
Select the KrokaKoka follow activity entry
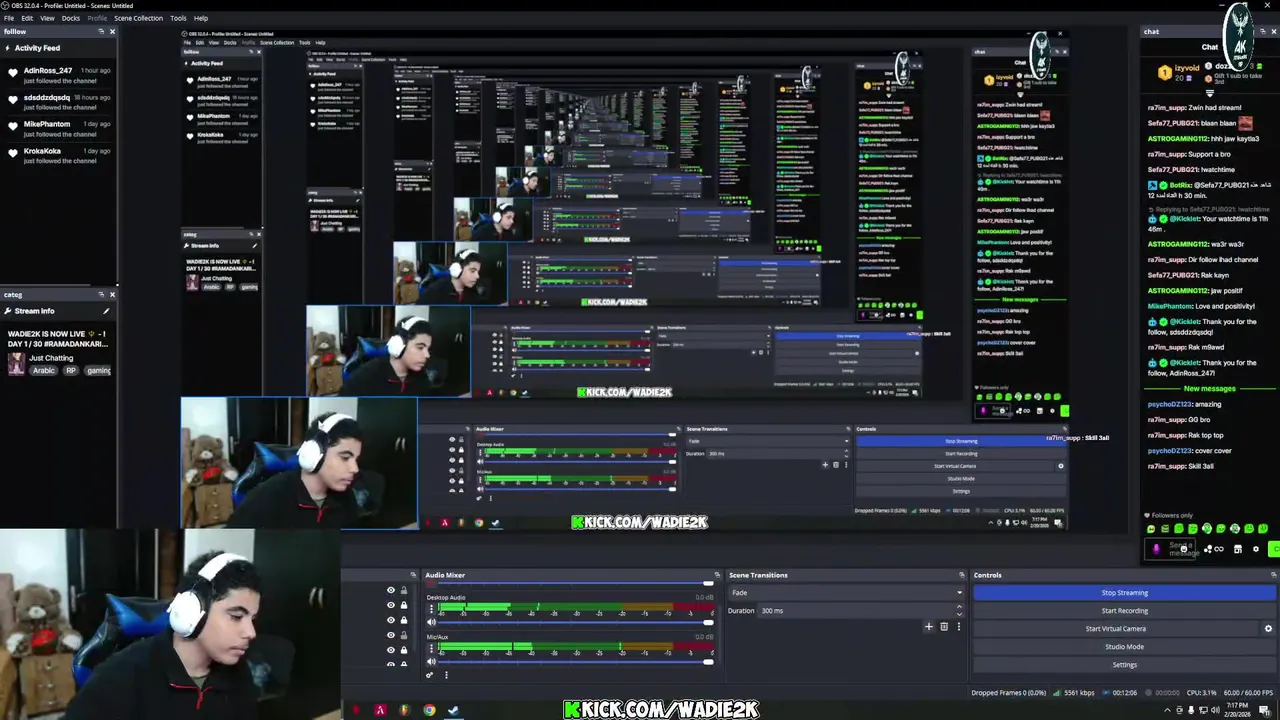(x=59, y=156)
